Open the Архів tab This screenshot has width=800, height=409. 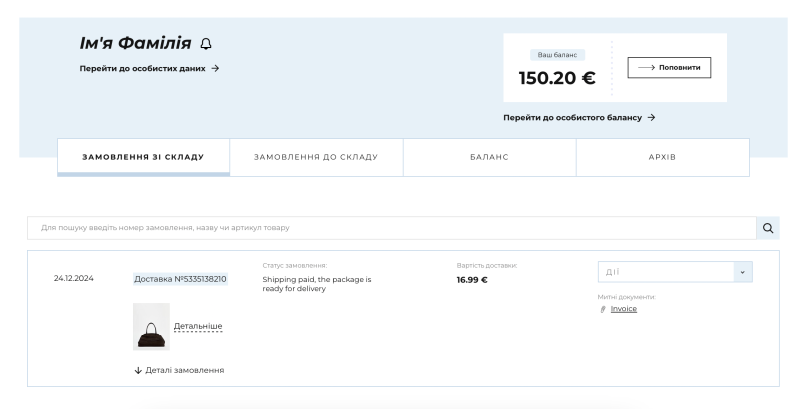point(662,157)
